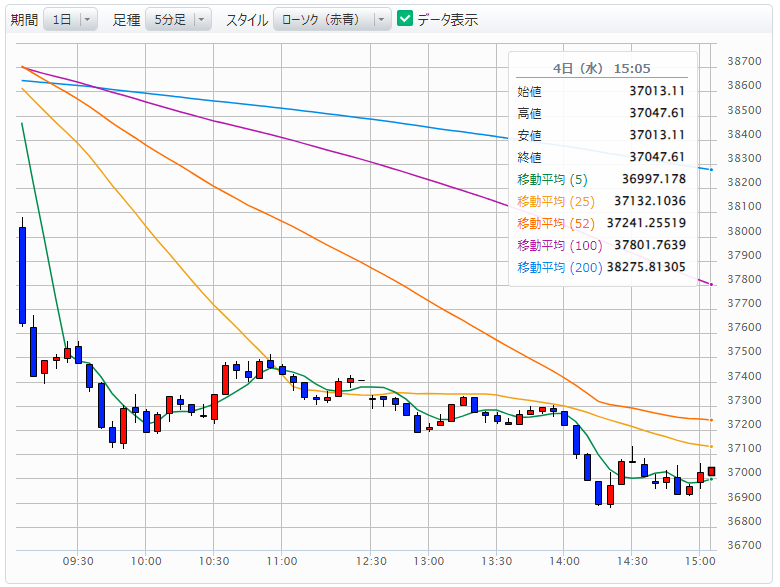The height and width of the screenshot is (587, 780).
Task: Click the green 移動平均 (5) legend entry
Action: pos(552,179)
